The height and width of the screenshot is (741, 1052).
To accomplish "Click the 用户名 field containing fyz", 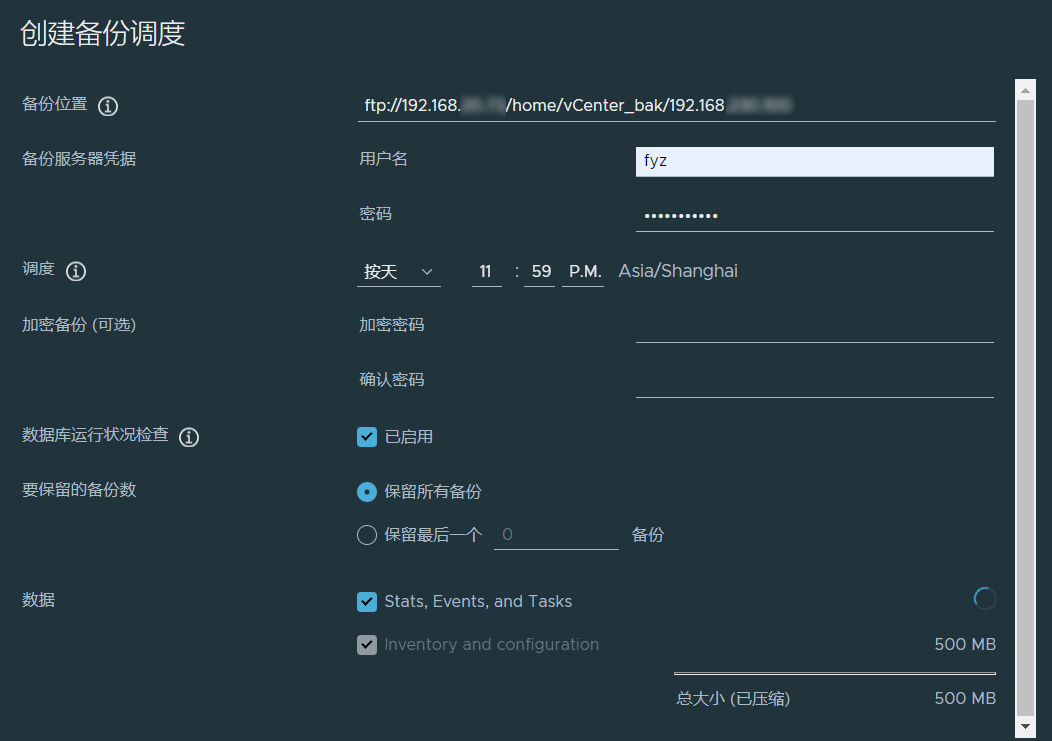I will [814, 161].
